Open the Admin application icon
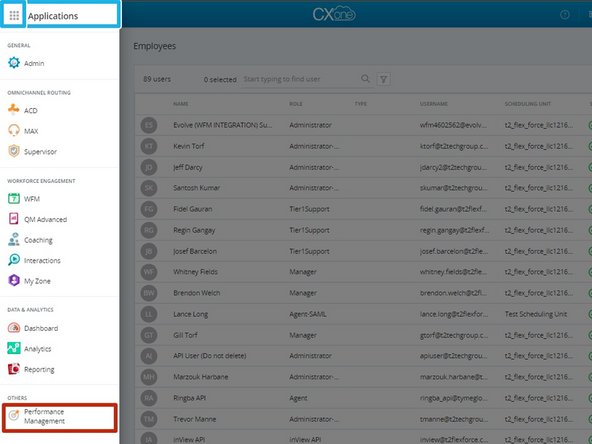The width and height of the screenshot is (592, 444). pos(14,63)
